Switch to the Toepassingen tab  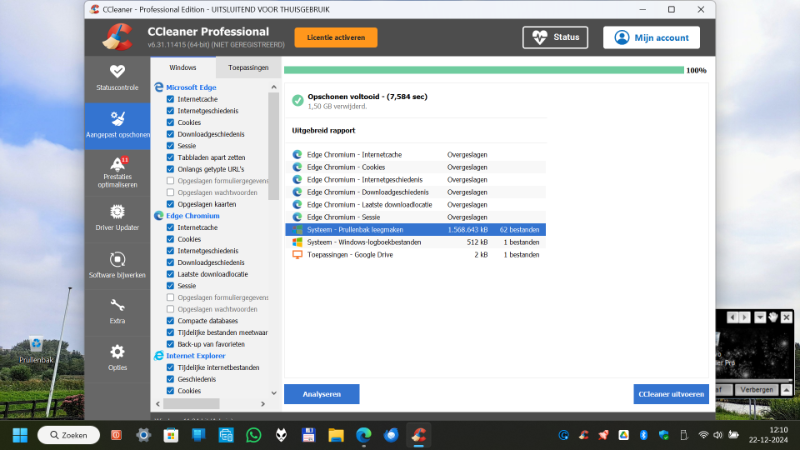(248, 67)
